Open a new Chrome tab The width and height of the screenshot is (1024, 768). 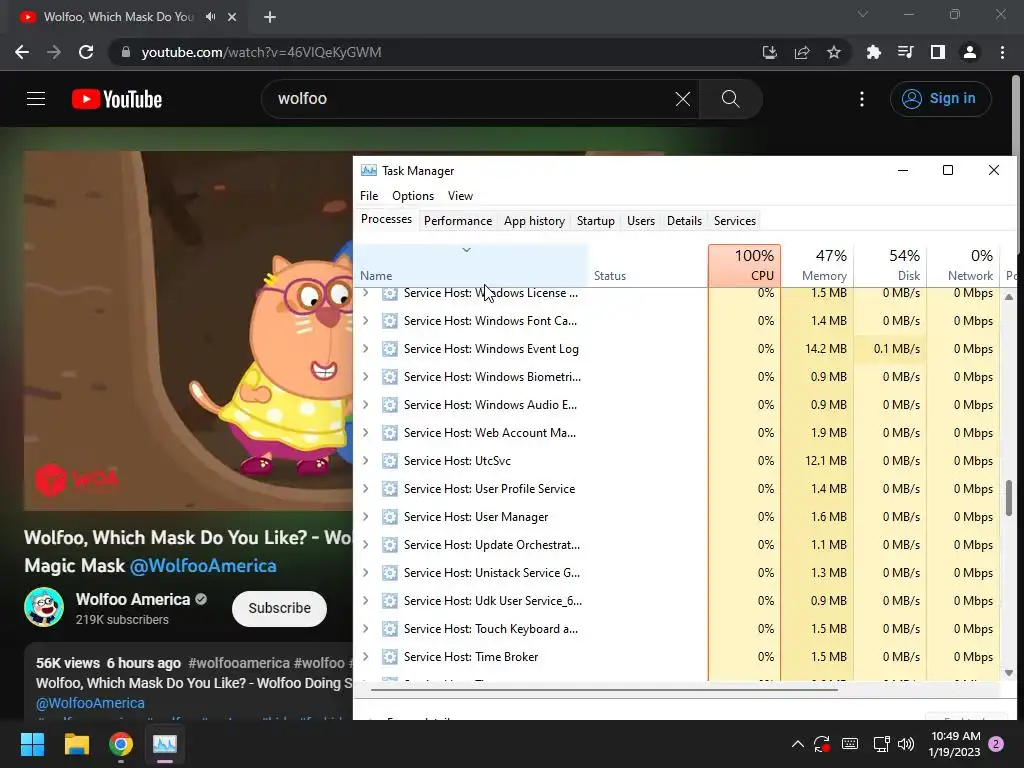point(270,17)
